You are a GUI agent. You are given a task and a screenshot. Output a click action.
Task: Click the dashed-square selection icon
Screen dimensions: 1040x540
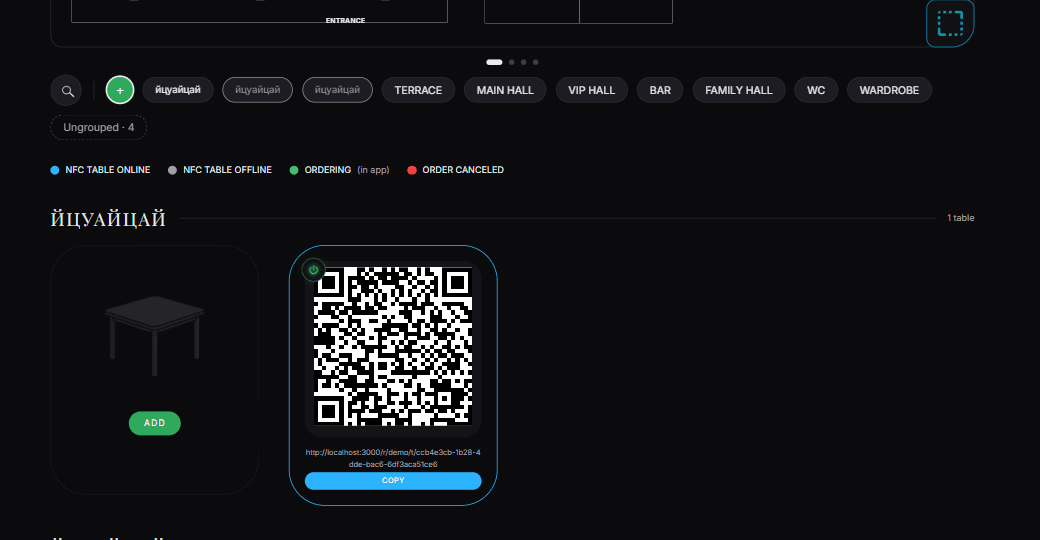pyautogui.click(x=950, y=23)
